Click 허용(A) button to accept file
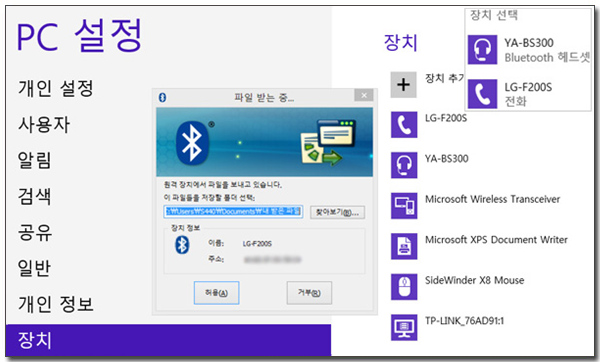The width and height of the screenshot is (600, 362). pyautogui.click(x=217, y=293)
